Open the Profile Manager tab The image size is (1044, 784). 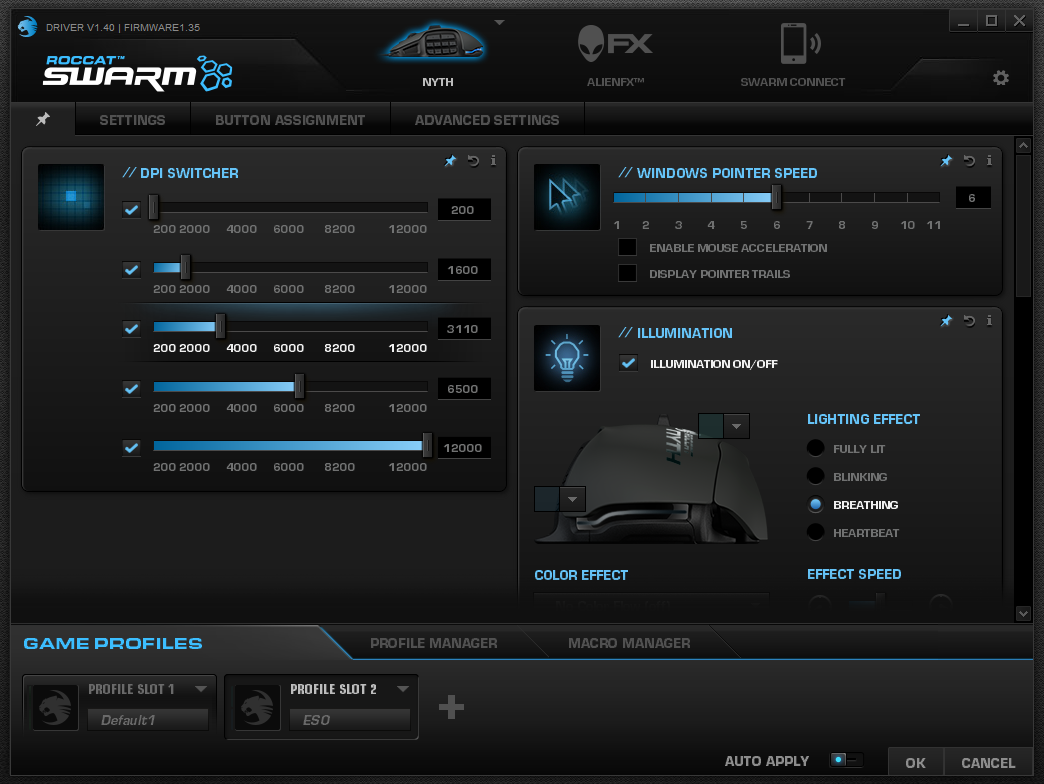433,644
